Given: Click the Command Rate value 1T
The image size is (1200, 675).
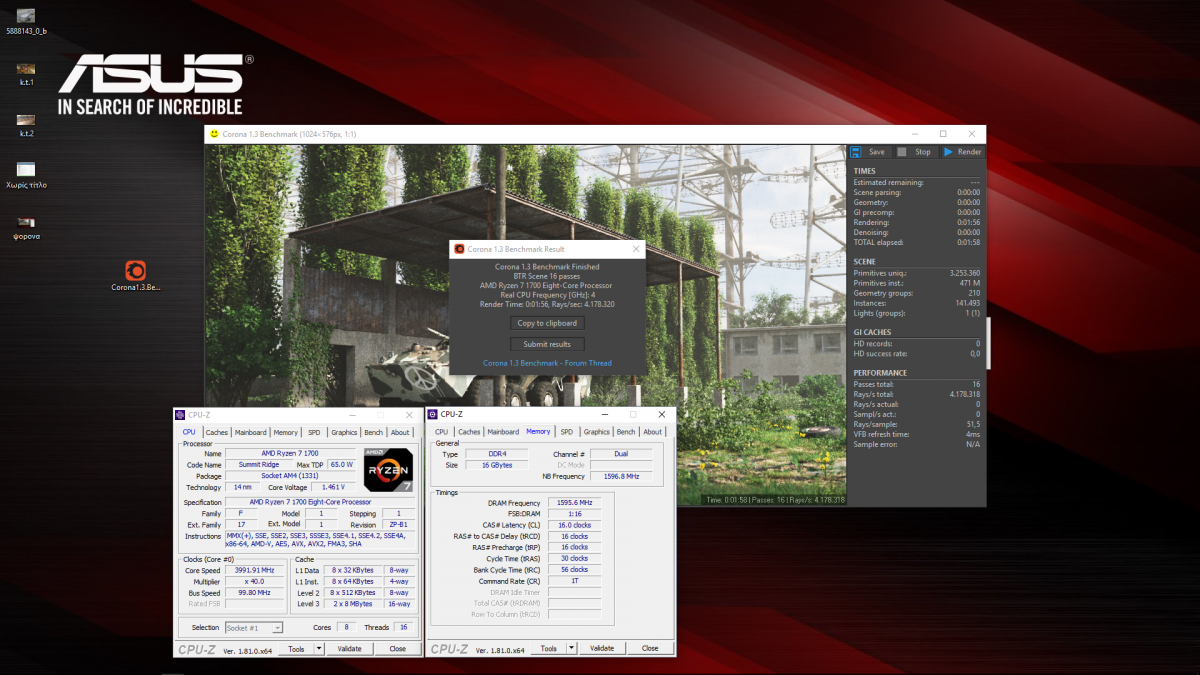Looking at the screenshot, I should (x=574, y=581).
